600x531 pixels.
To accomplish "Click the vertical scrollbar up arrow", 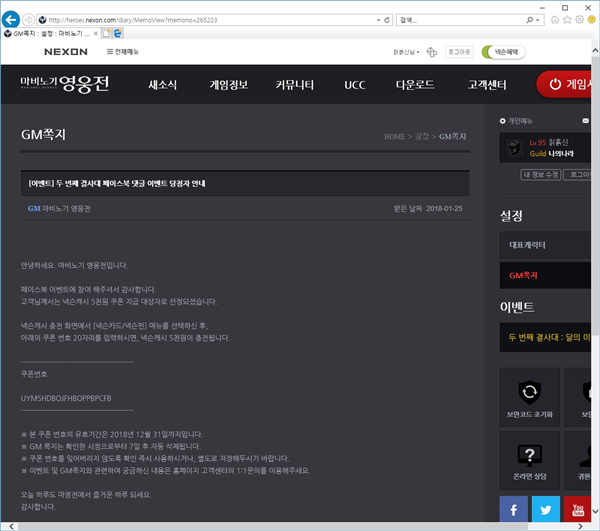I will coord(595,50).
